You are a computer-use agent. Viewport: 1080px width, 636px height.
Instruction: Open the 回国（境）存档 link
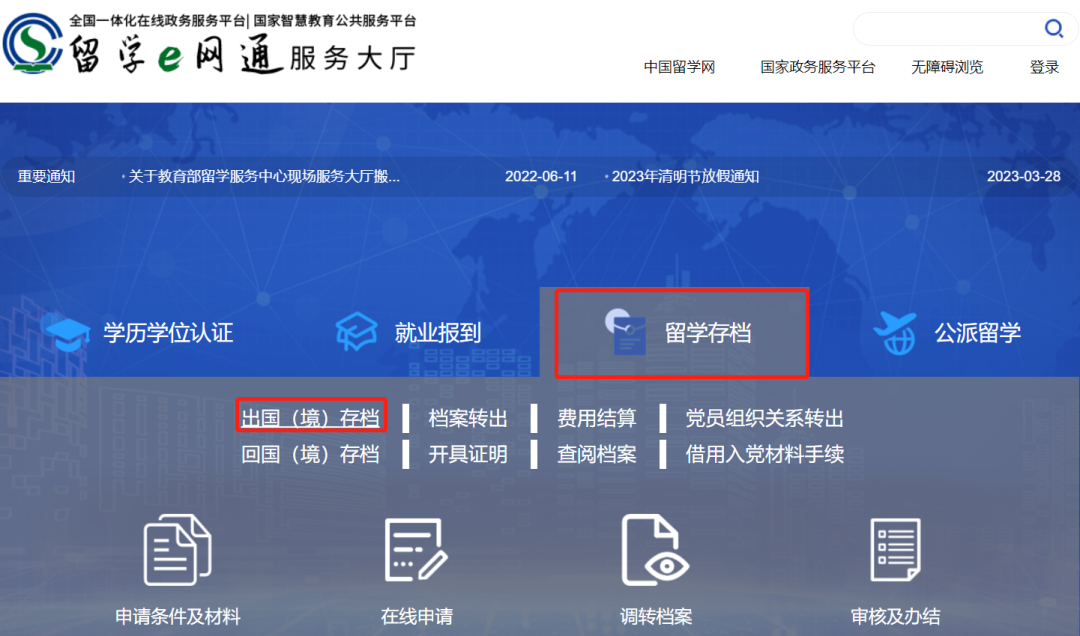pos(310,453)
